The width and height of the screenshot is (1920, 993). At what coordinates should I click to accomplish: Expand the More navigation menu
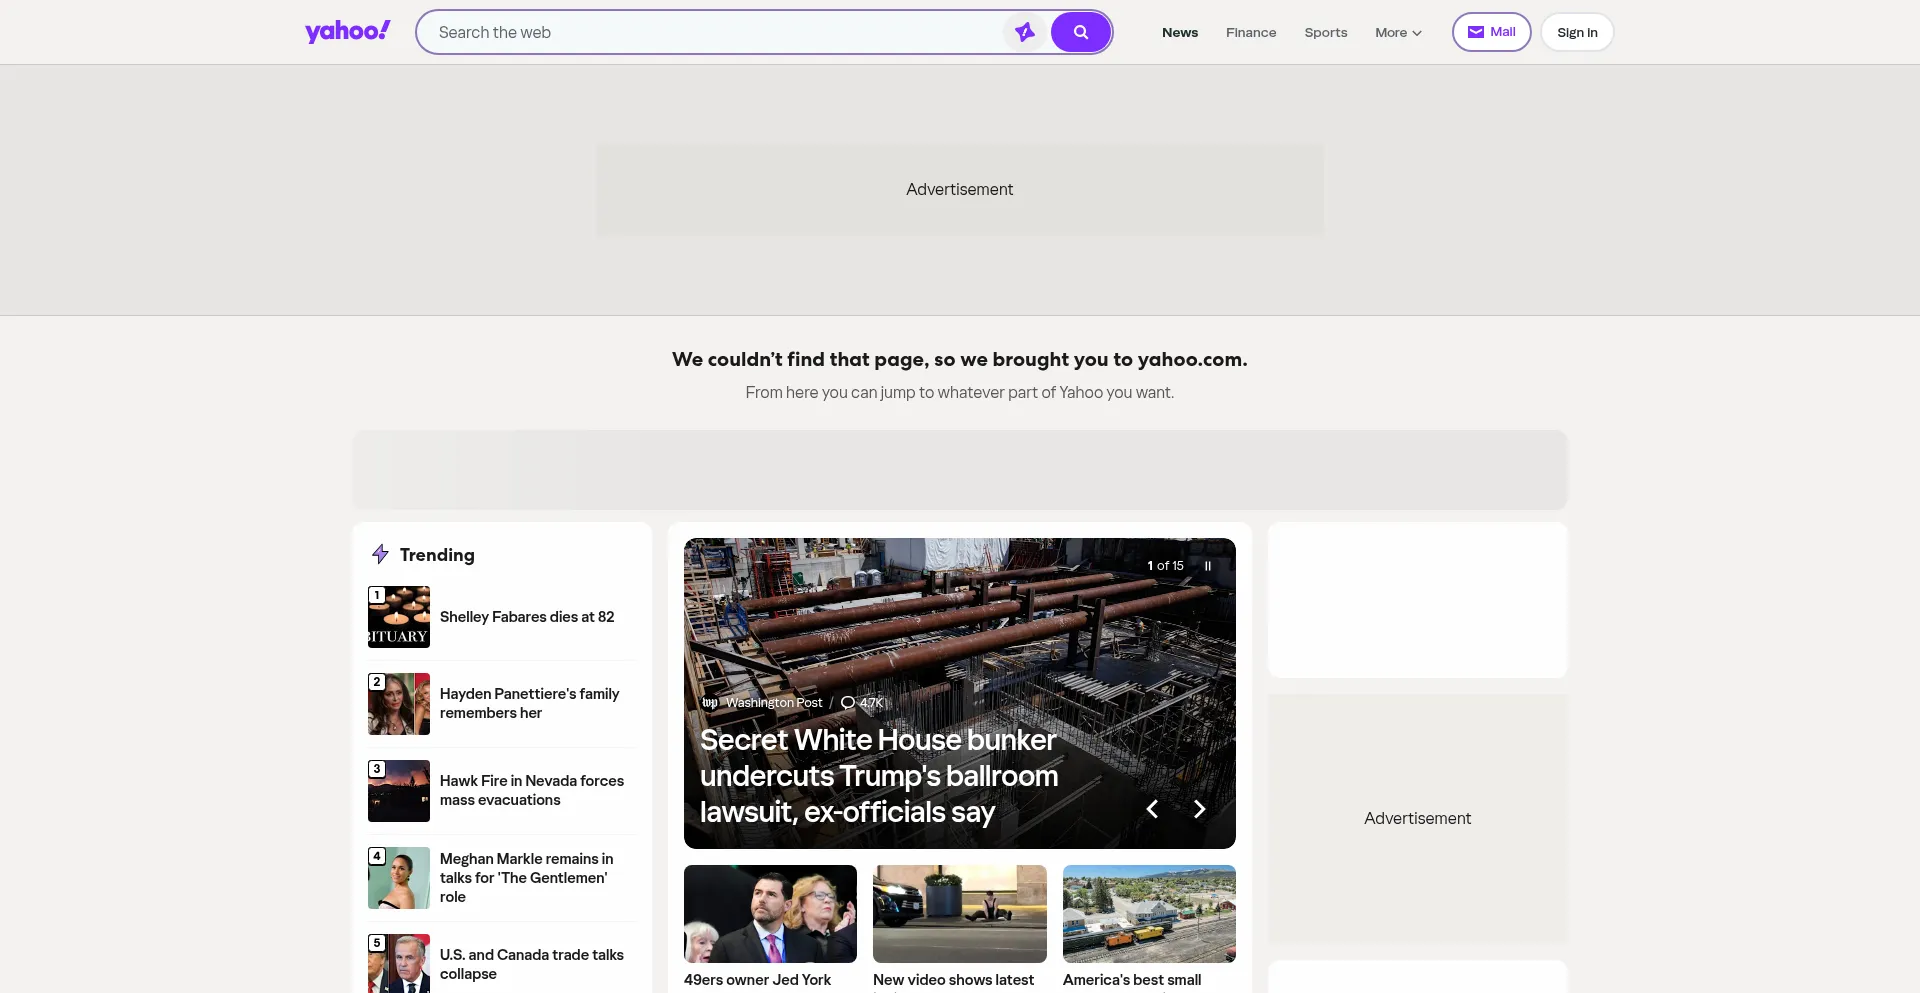coord(1398,32)
